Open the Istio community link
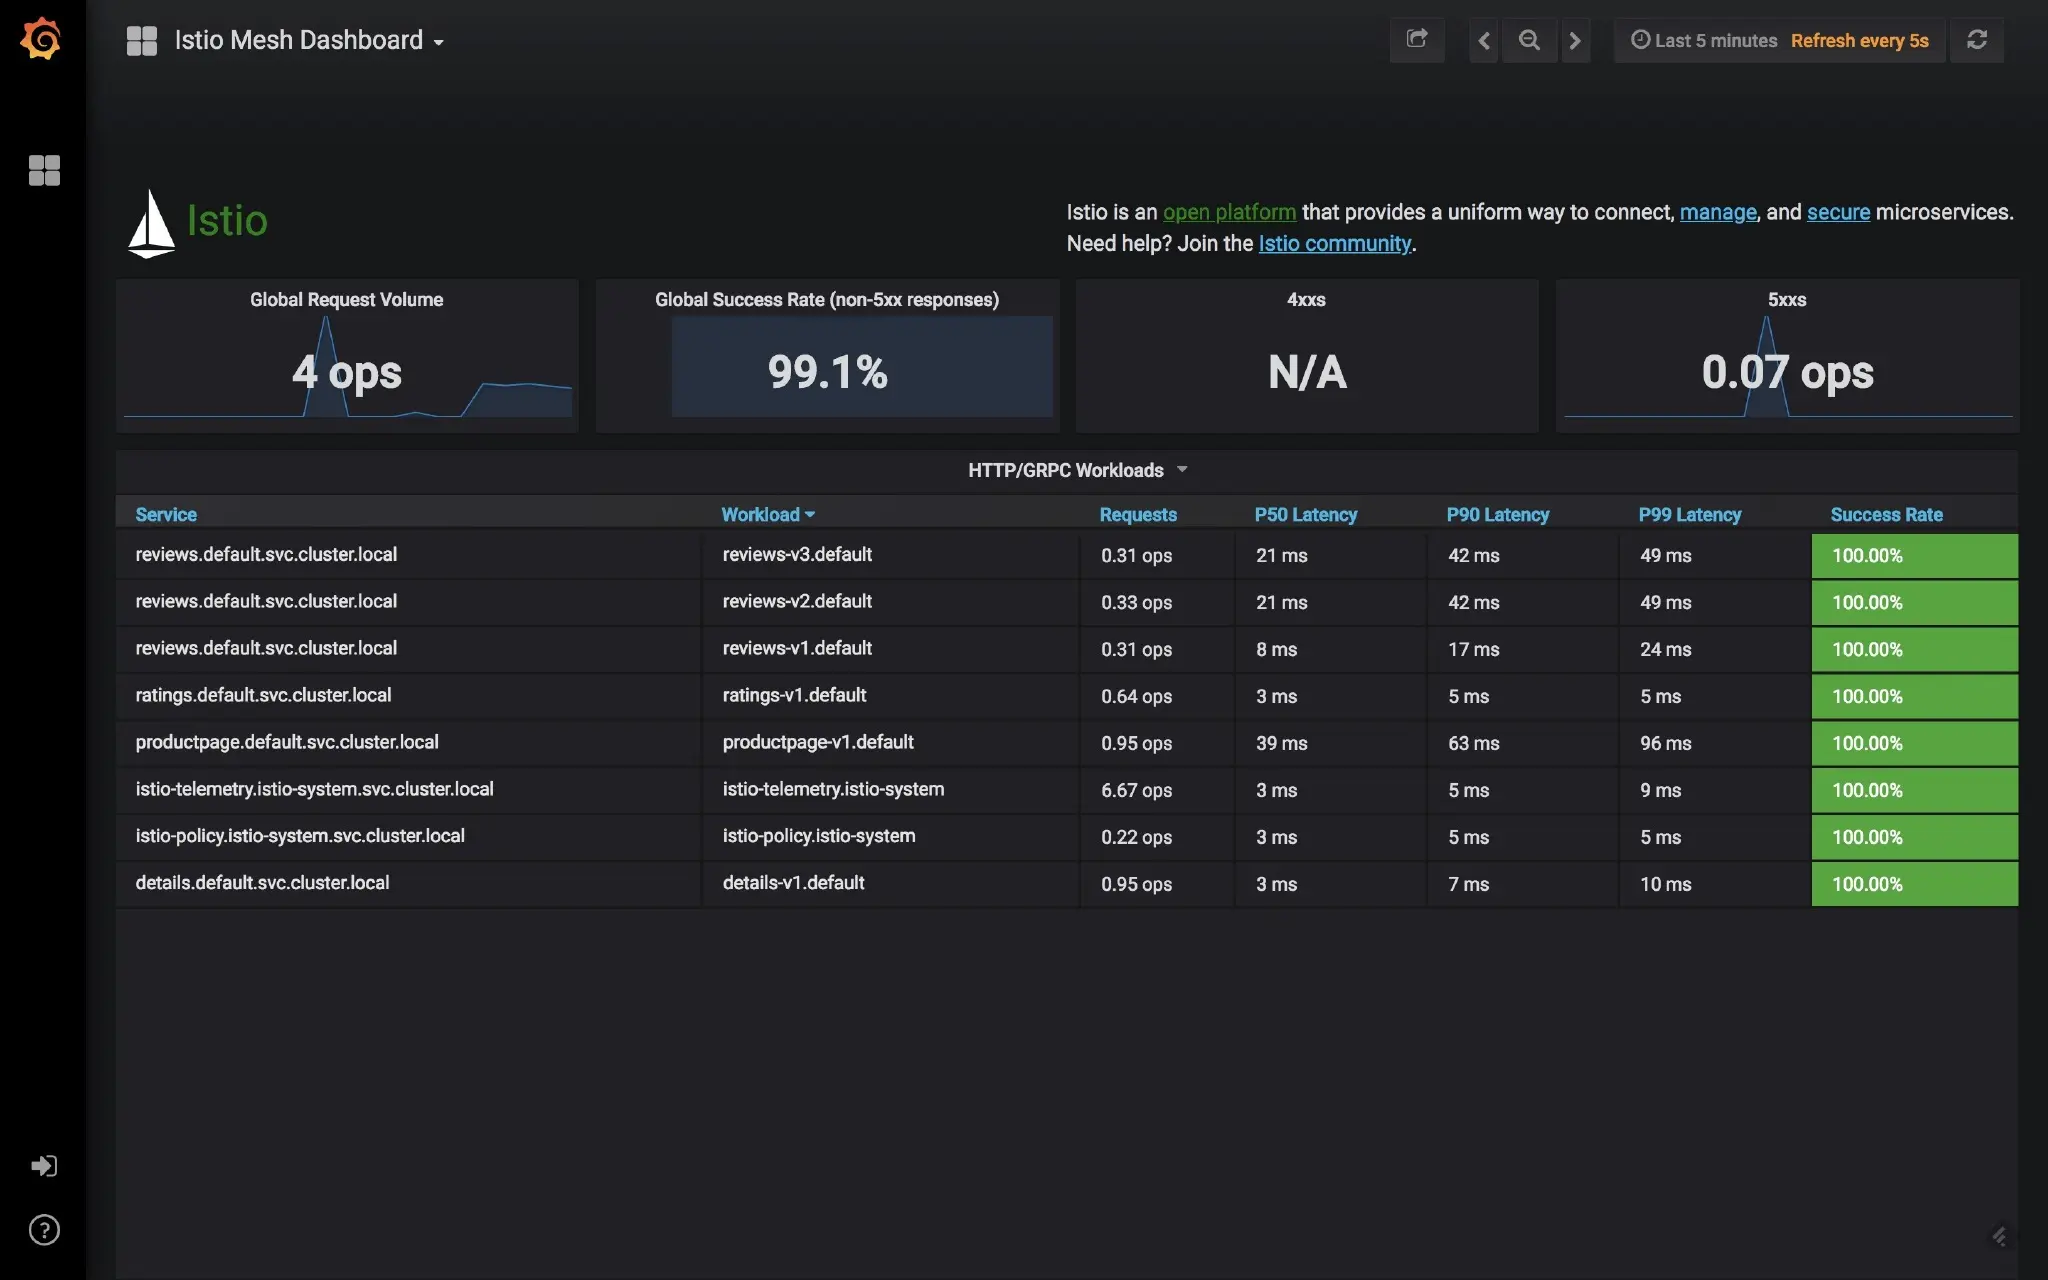 coord(1334,243)
